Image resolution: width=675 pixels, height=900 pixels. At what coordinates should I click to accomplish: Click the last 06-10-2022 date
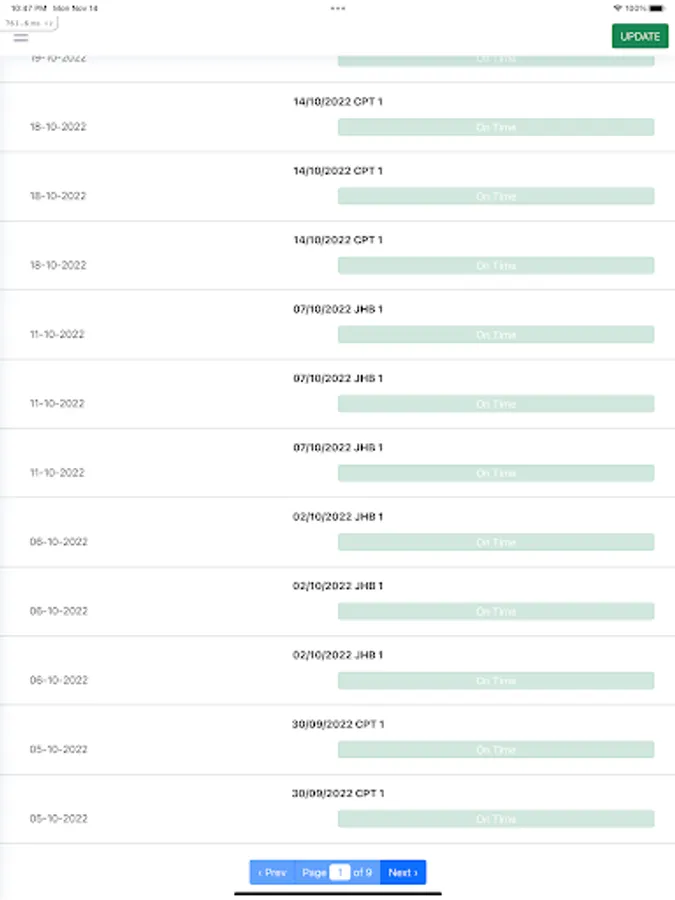click(x=59, y=680)
